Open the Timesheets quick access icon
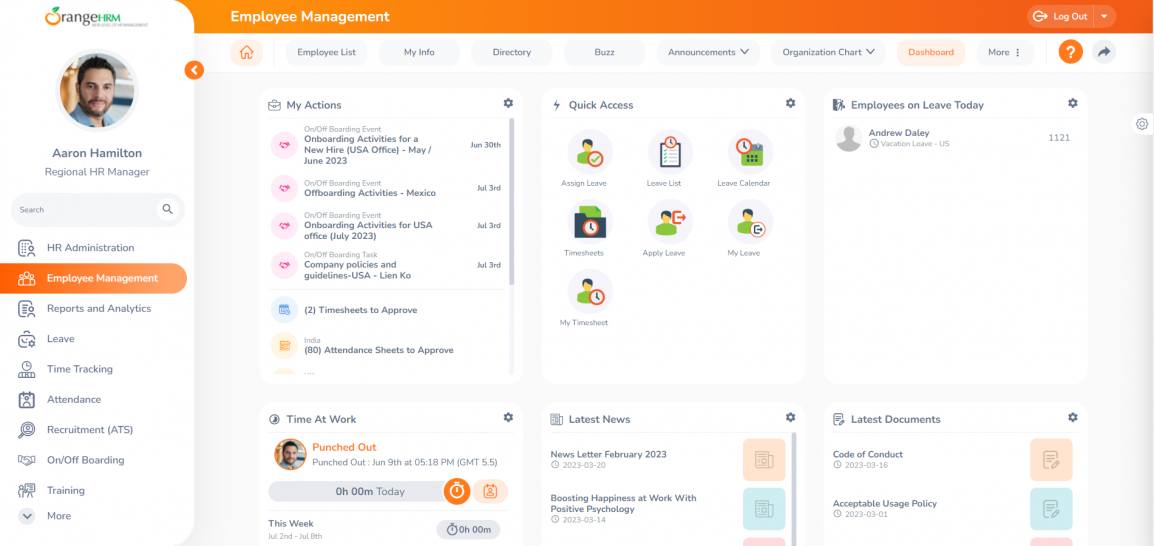1154x546 pixels. point(589,223)
